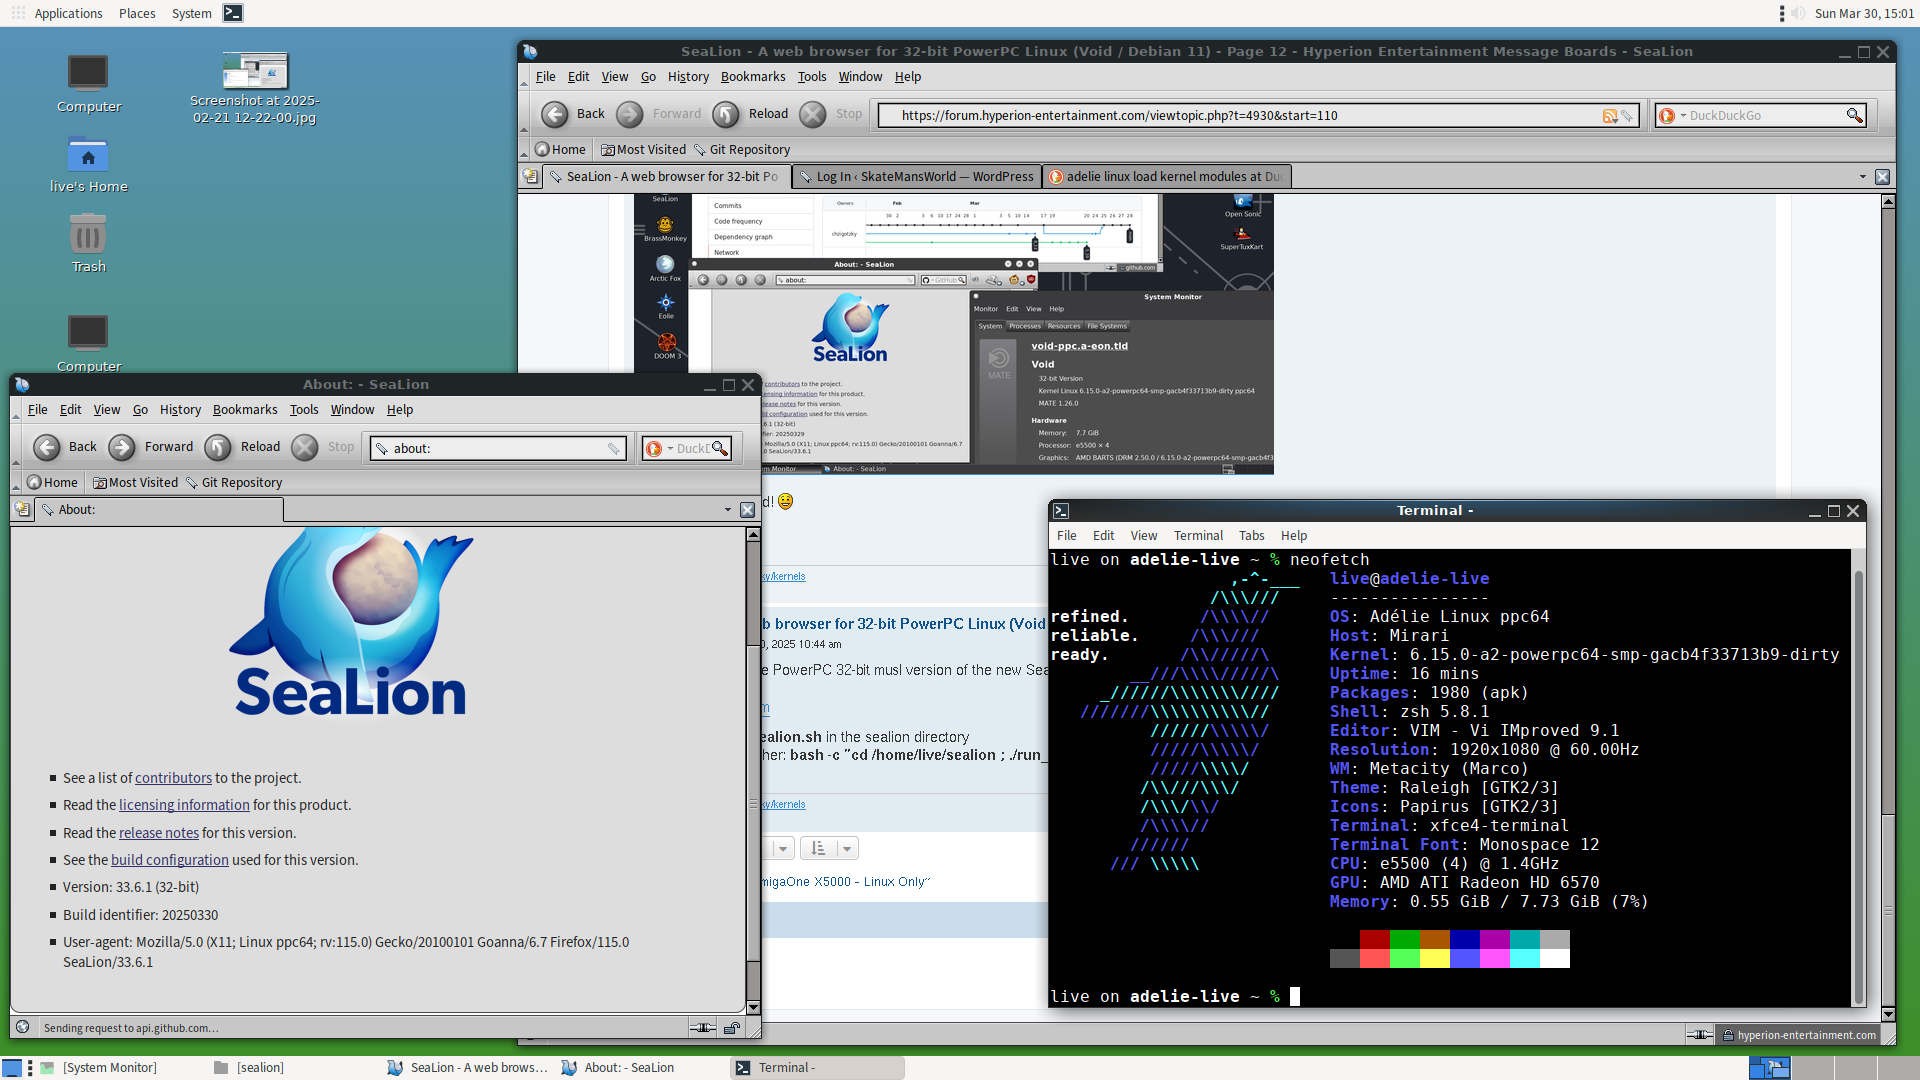Screen dimensions: 1920x1080
Task: Expand the search engine dropdown in About window
Action: click(x=670, y=449)
